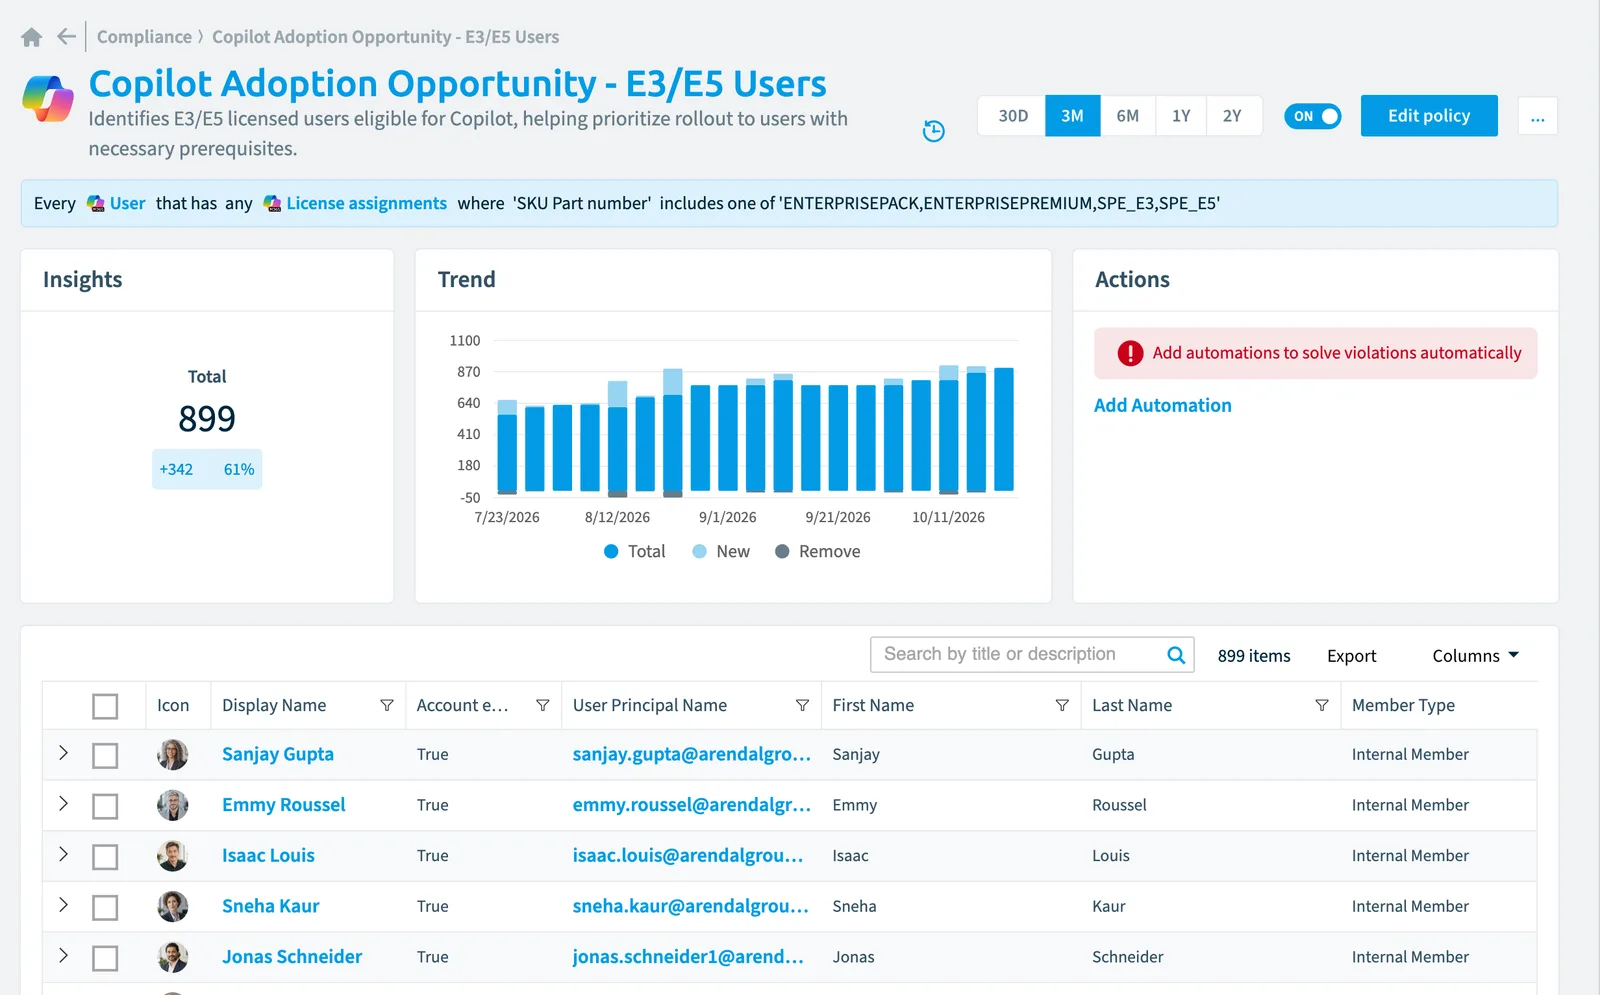Image resolution: width=1600 pixels, height=995 pixels.
Task: Click the back arrow icon
Action: [x=67, y=37]
